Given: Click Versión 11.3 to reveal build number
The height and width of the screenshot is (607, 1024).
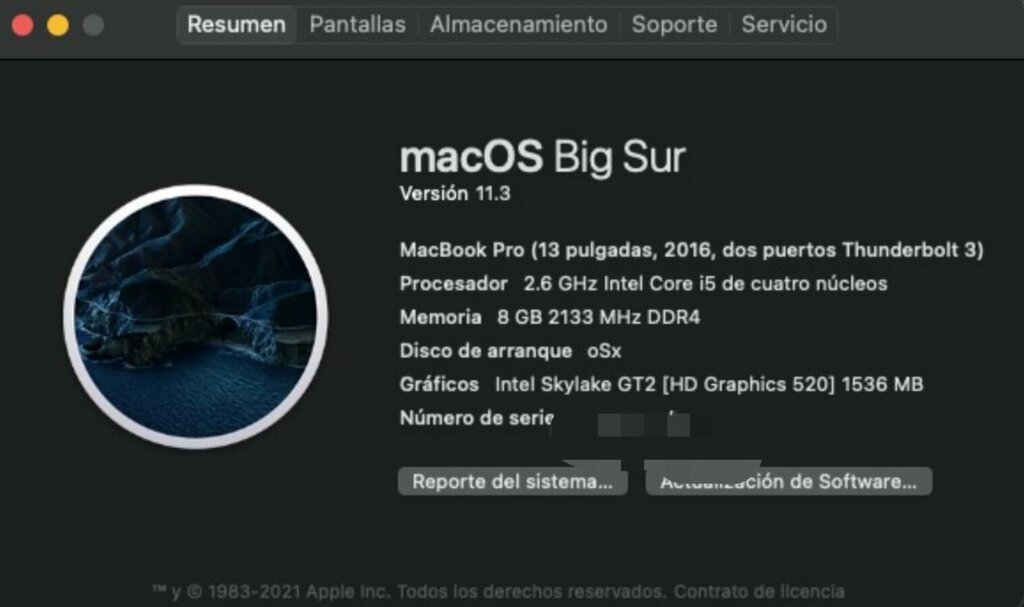Looking at the screenshot, I should click(455, 193).
